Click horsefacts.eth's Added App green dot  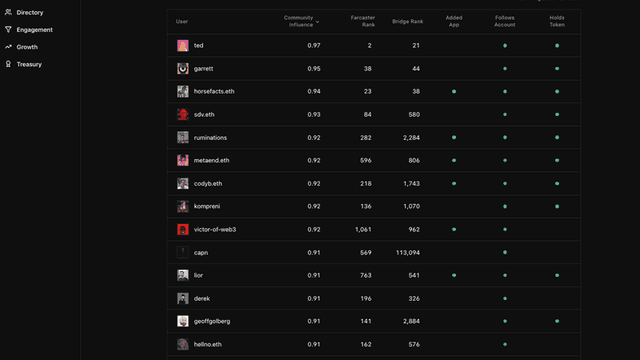pos(454,91)
